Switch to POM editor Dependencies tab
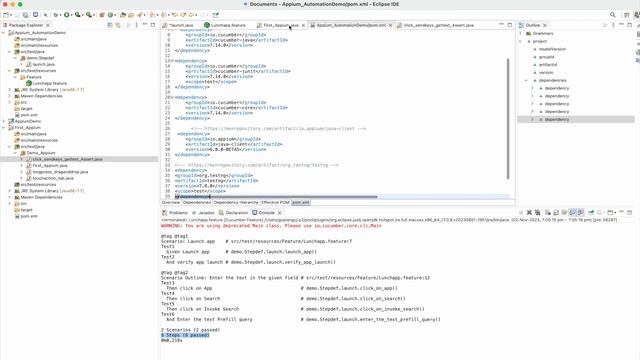The image size is (640, 360). tap(197, 202)
